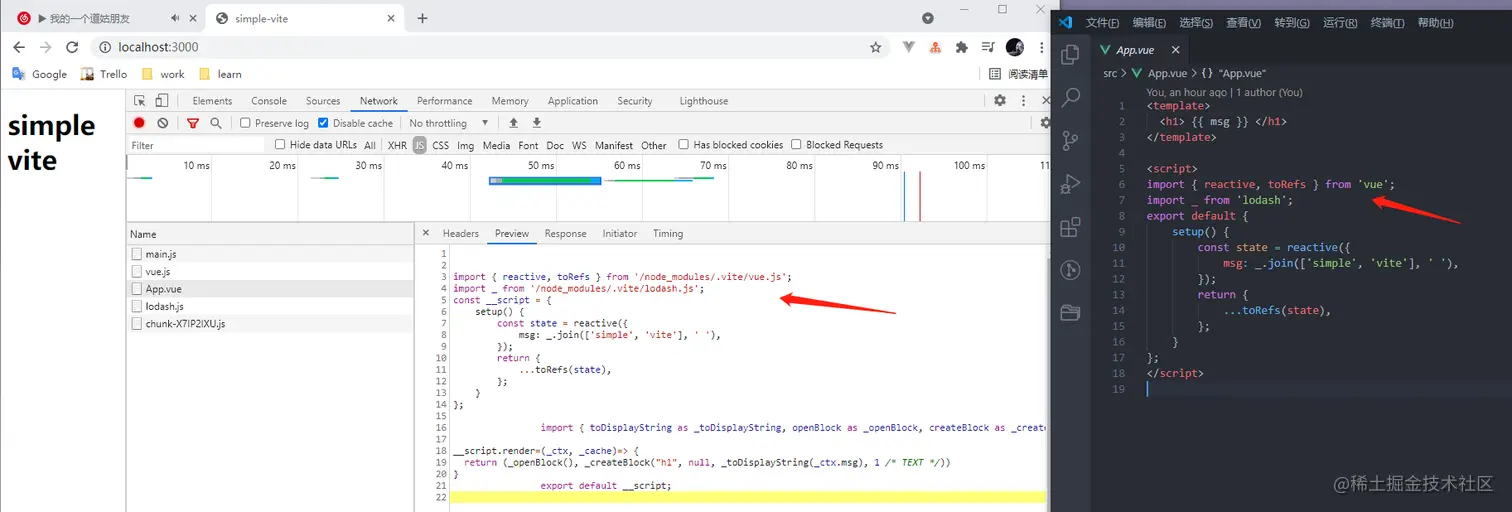Open VS Code Extensions icon
The image size is (1512, 512).
tap(1070, 227)
